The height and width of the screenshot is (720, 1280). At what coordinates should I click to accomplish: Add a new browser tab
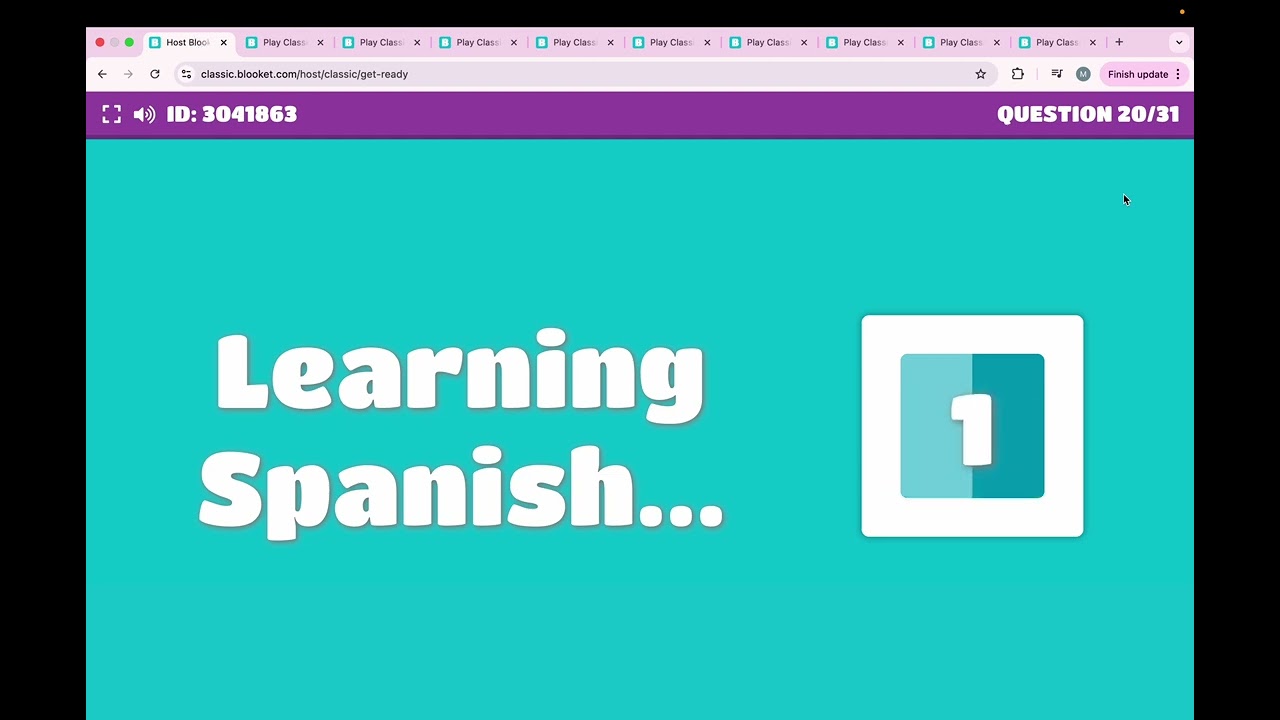[x=1119, y=42]
